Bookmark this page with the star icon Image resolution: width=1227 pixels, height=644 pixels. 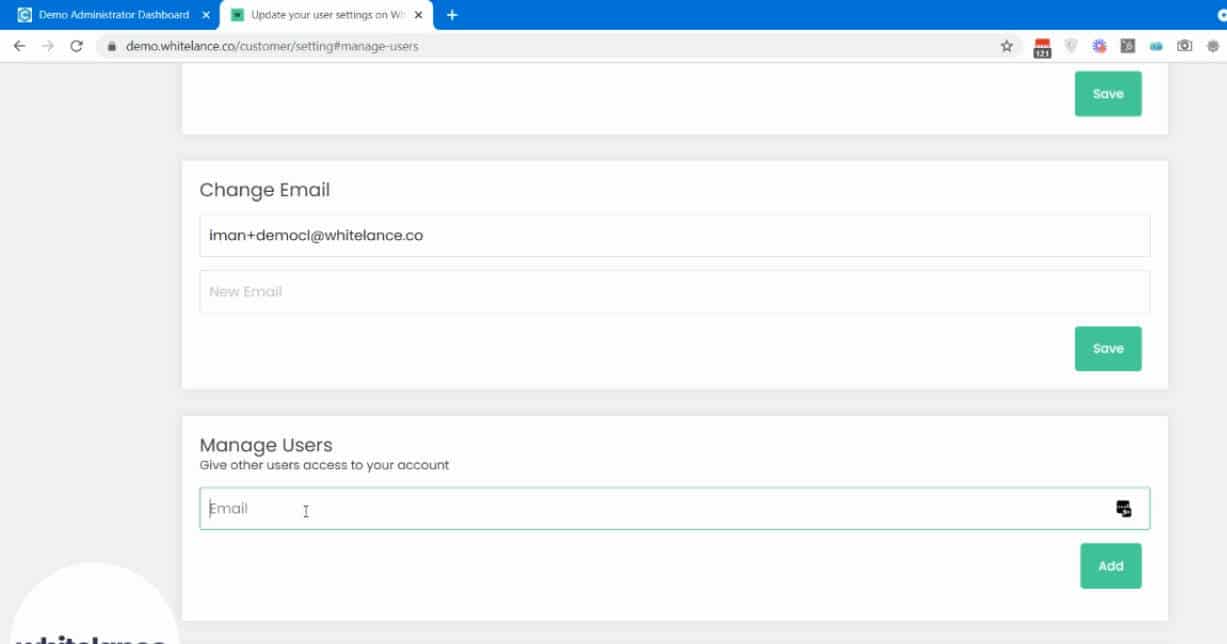click(x=1007, y=46)
